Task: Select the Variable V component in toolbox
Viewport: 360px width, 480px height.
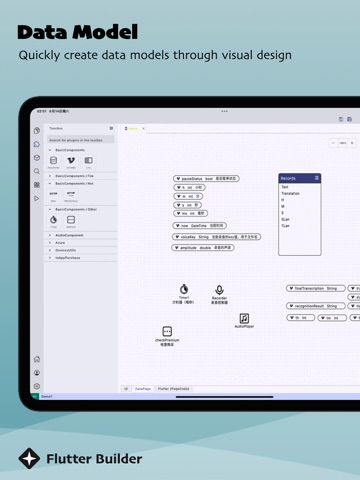Action: coord(71,162)
